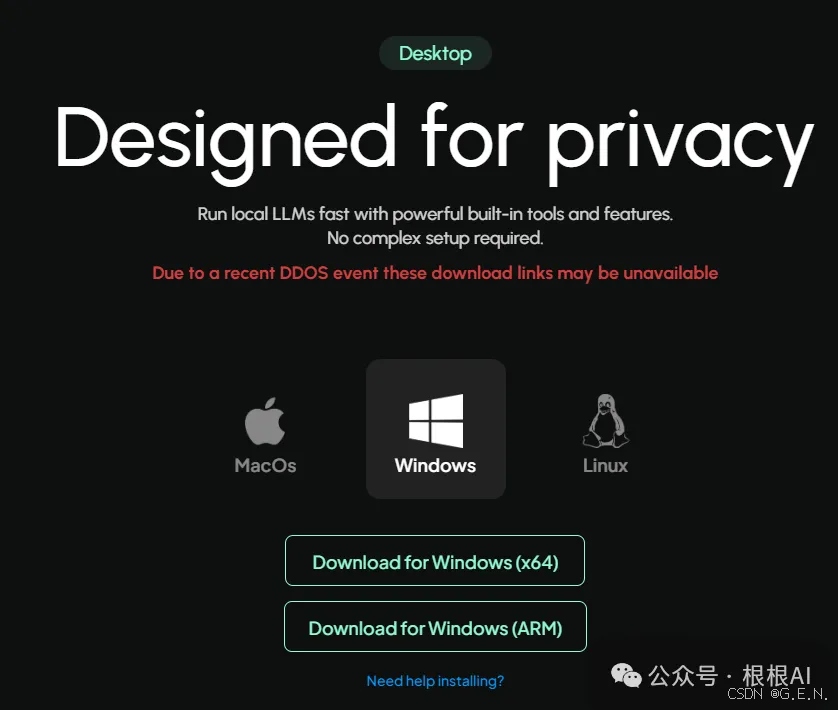838x710 pixels.
Task: Download for Windows (ARM)
Action: pyautogui.click(x=435, y=627)
